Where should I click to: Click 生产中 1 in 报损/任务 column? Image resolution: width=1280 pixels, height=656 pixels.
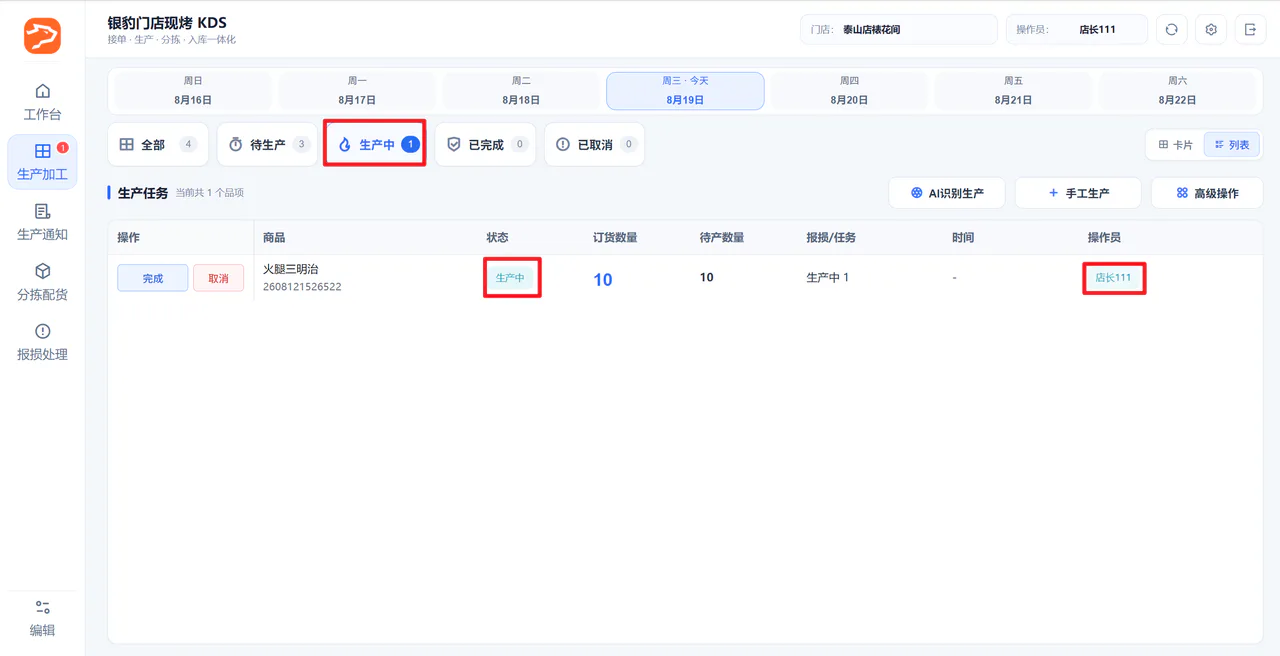[x=828, y=277]
